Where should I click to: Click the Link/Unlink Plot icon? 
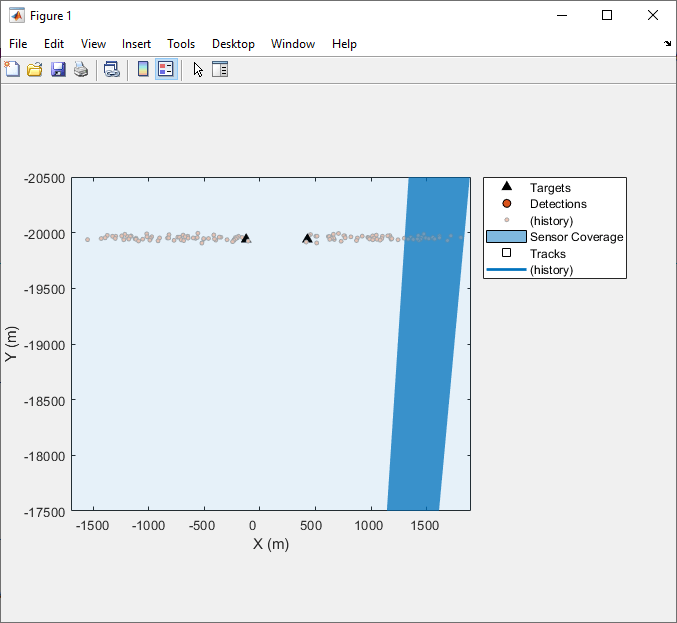(112, 69)
